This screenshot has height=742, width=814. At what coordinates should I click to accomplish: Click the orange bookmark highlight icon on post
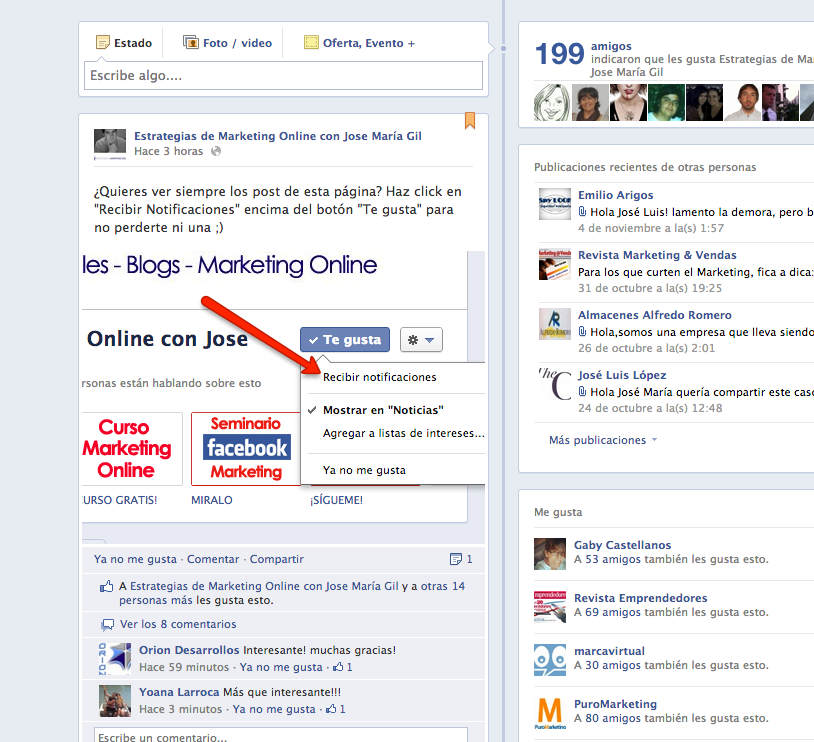(x=470, y=120)
